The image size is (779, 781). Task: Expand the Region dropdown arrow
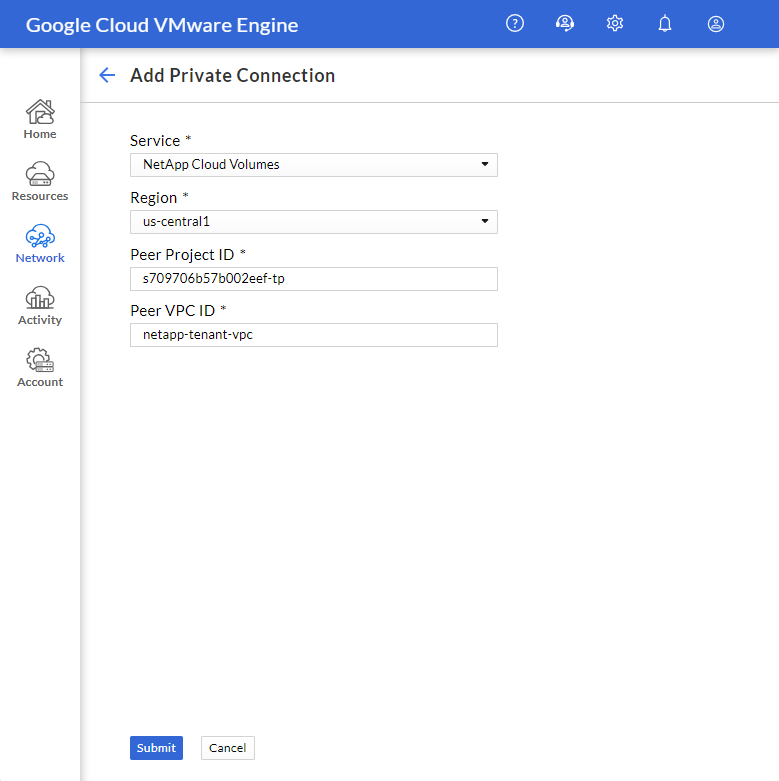[485, 221]
